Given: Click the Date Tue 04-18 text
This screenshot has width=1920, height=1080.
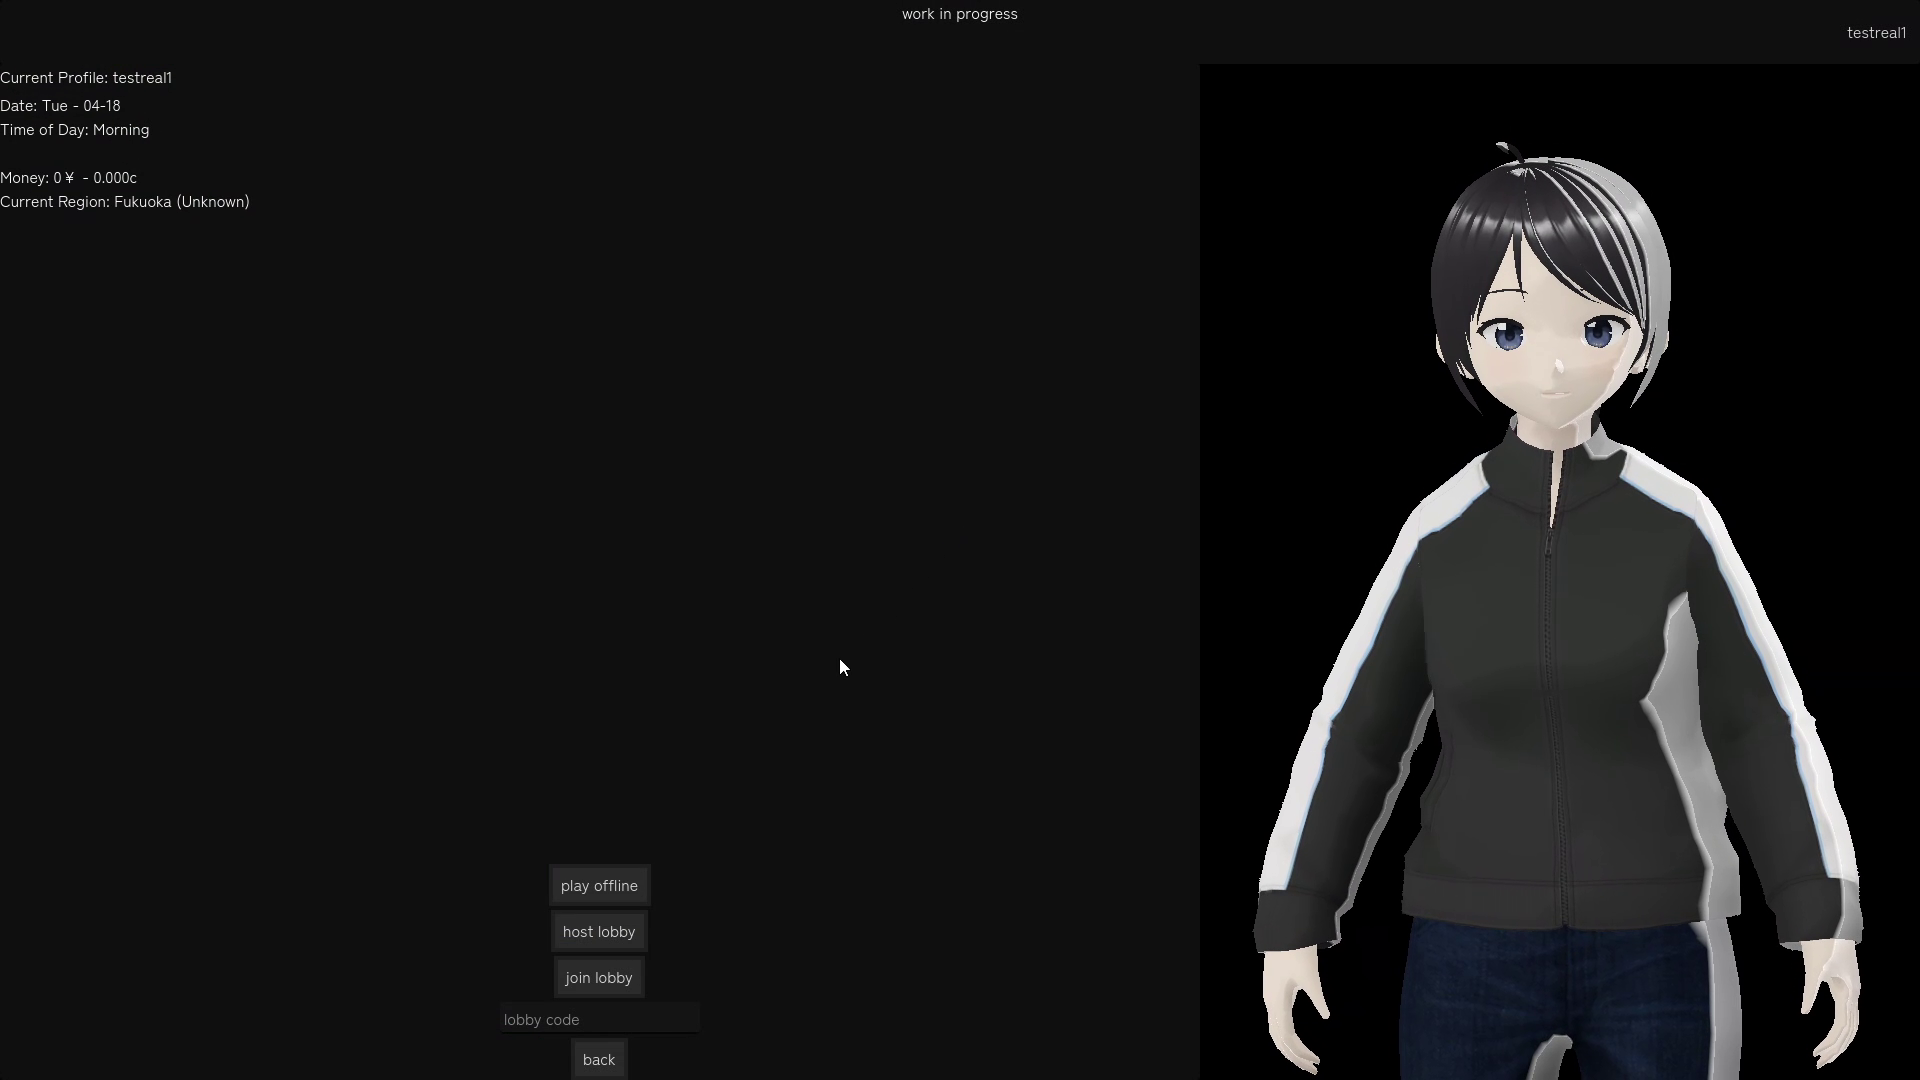Looking at the screenshot, I should point(60,106).
